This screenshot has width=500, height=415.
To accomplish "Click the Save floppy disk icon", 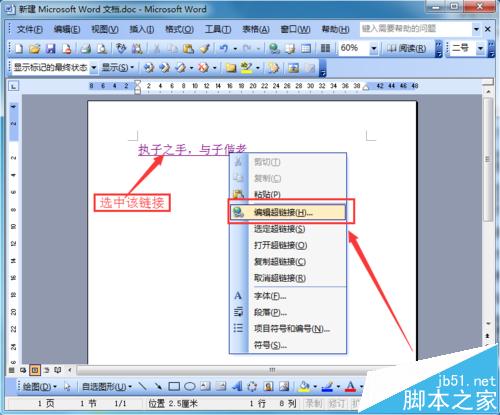I will click(51, 49).
